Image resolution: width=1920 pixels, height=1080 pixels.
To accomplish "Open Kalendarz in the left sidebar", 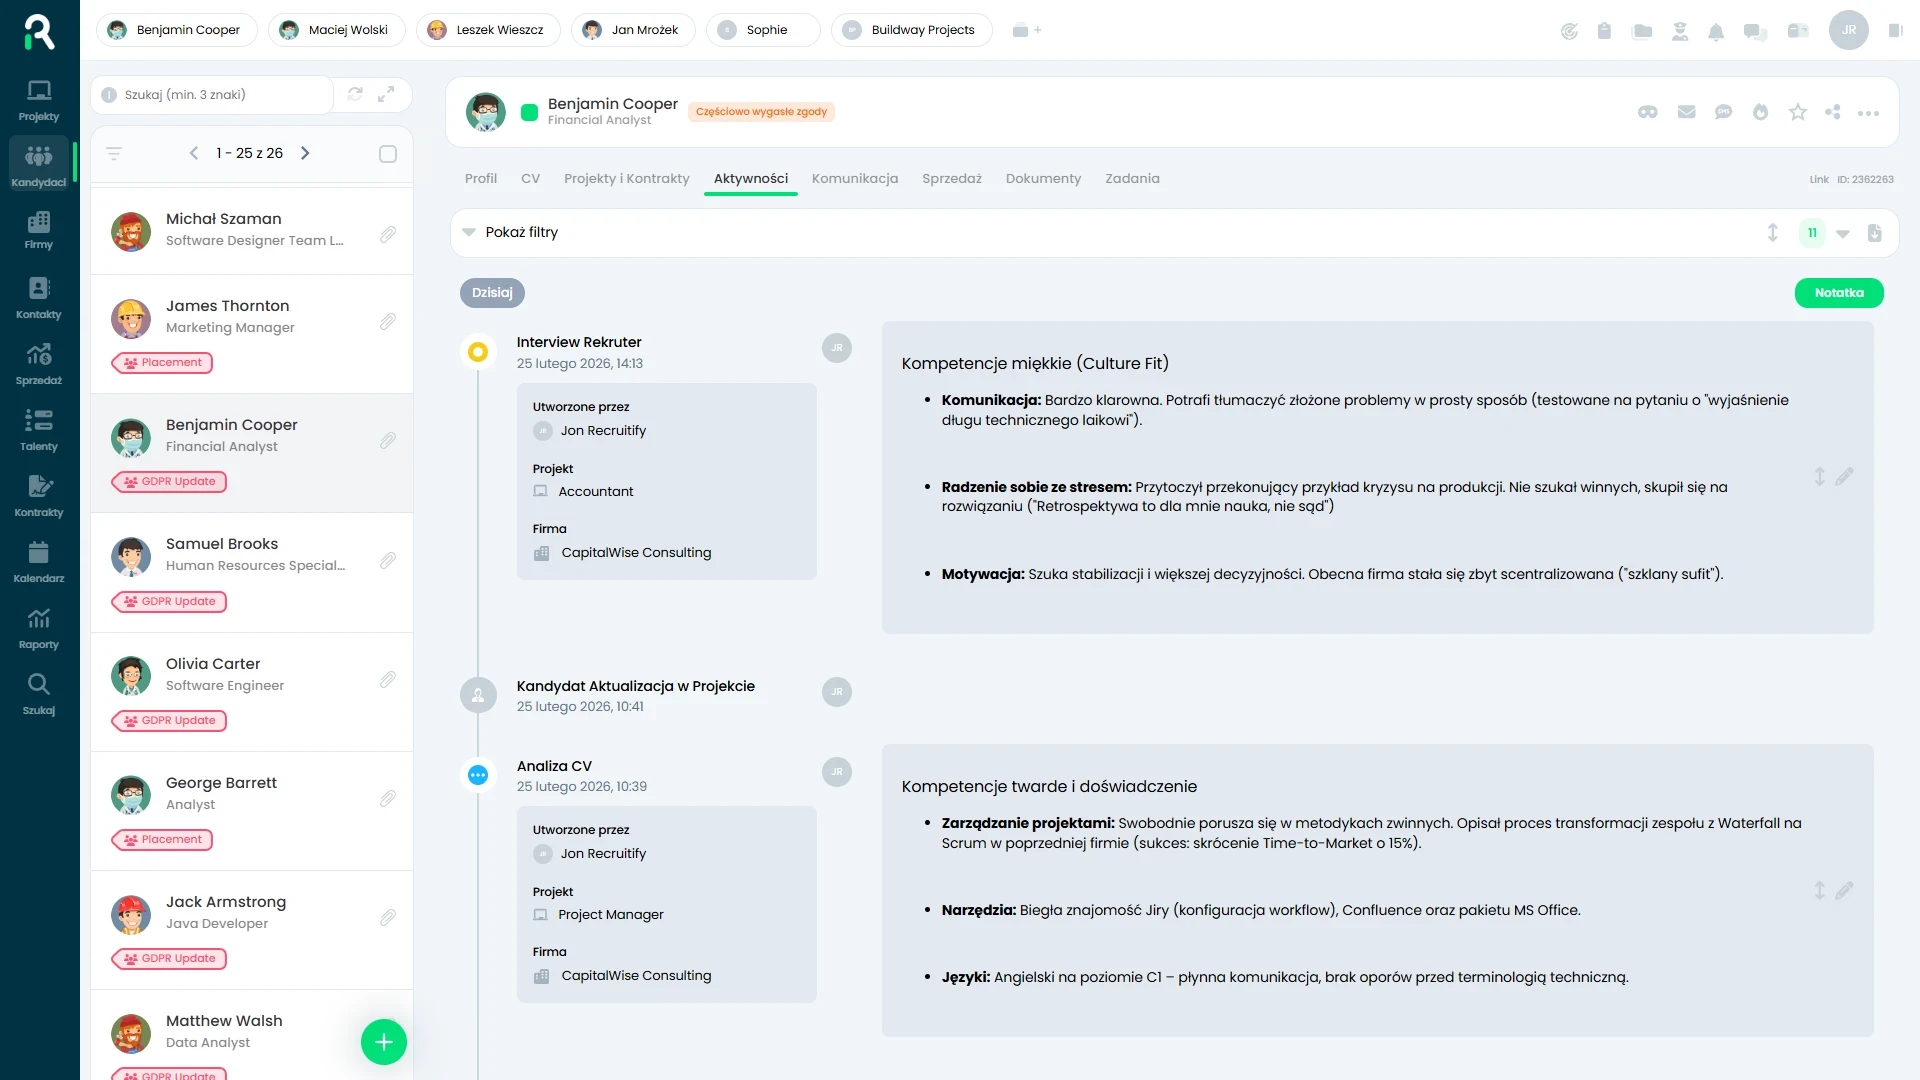I will point(39,562).
